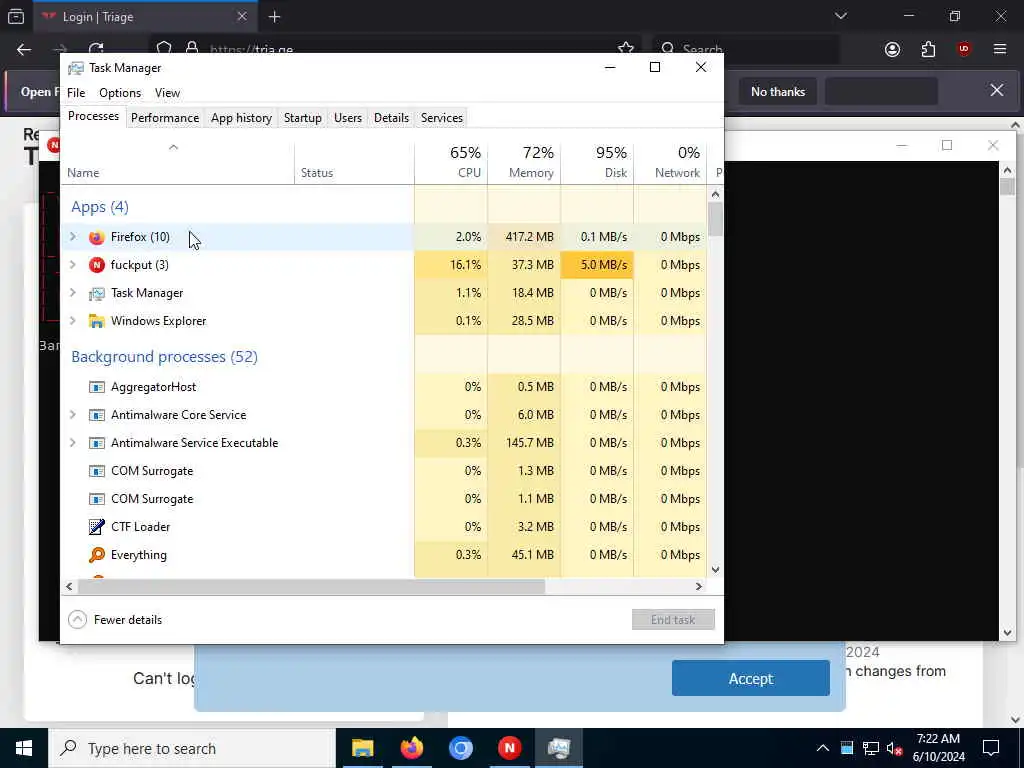Close the Login | Triage tab
Image resolution: width=1024 pixels, height=768 pixels.
242,17
